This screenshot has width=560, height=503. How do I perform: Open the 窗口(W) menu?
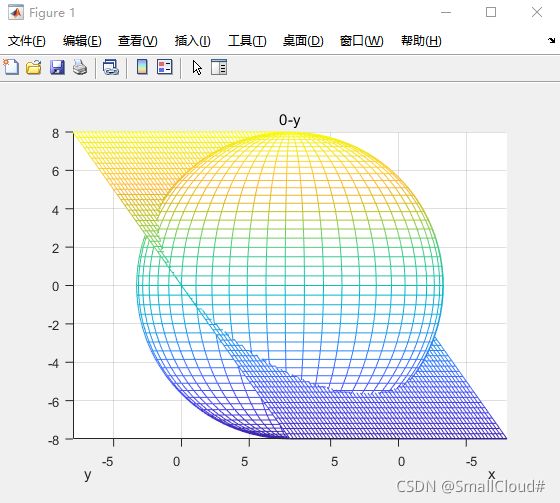point(361,41)
